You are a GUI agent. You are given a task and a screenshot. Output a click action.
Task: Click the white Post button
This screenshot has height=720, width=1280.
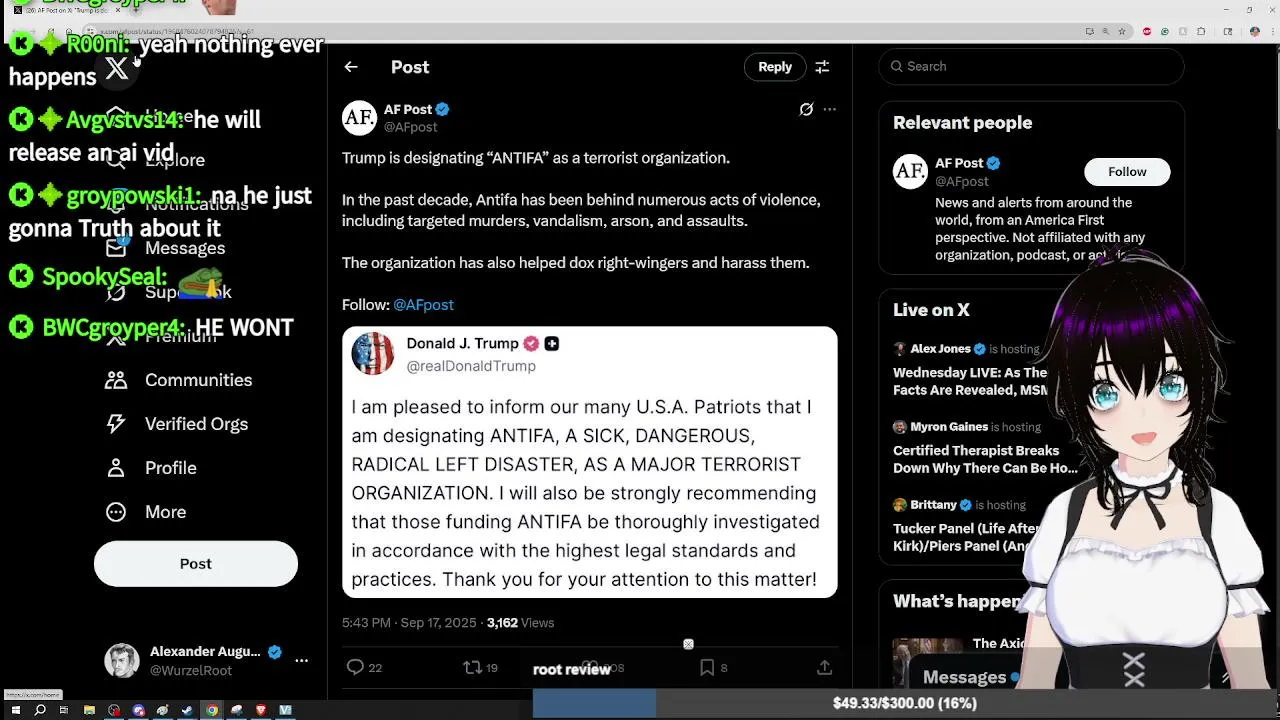click(x=196, y=564)
